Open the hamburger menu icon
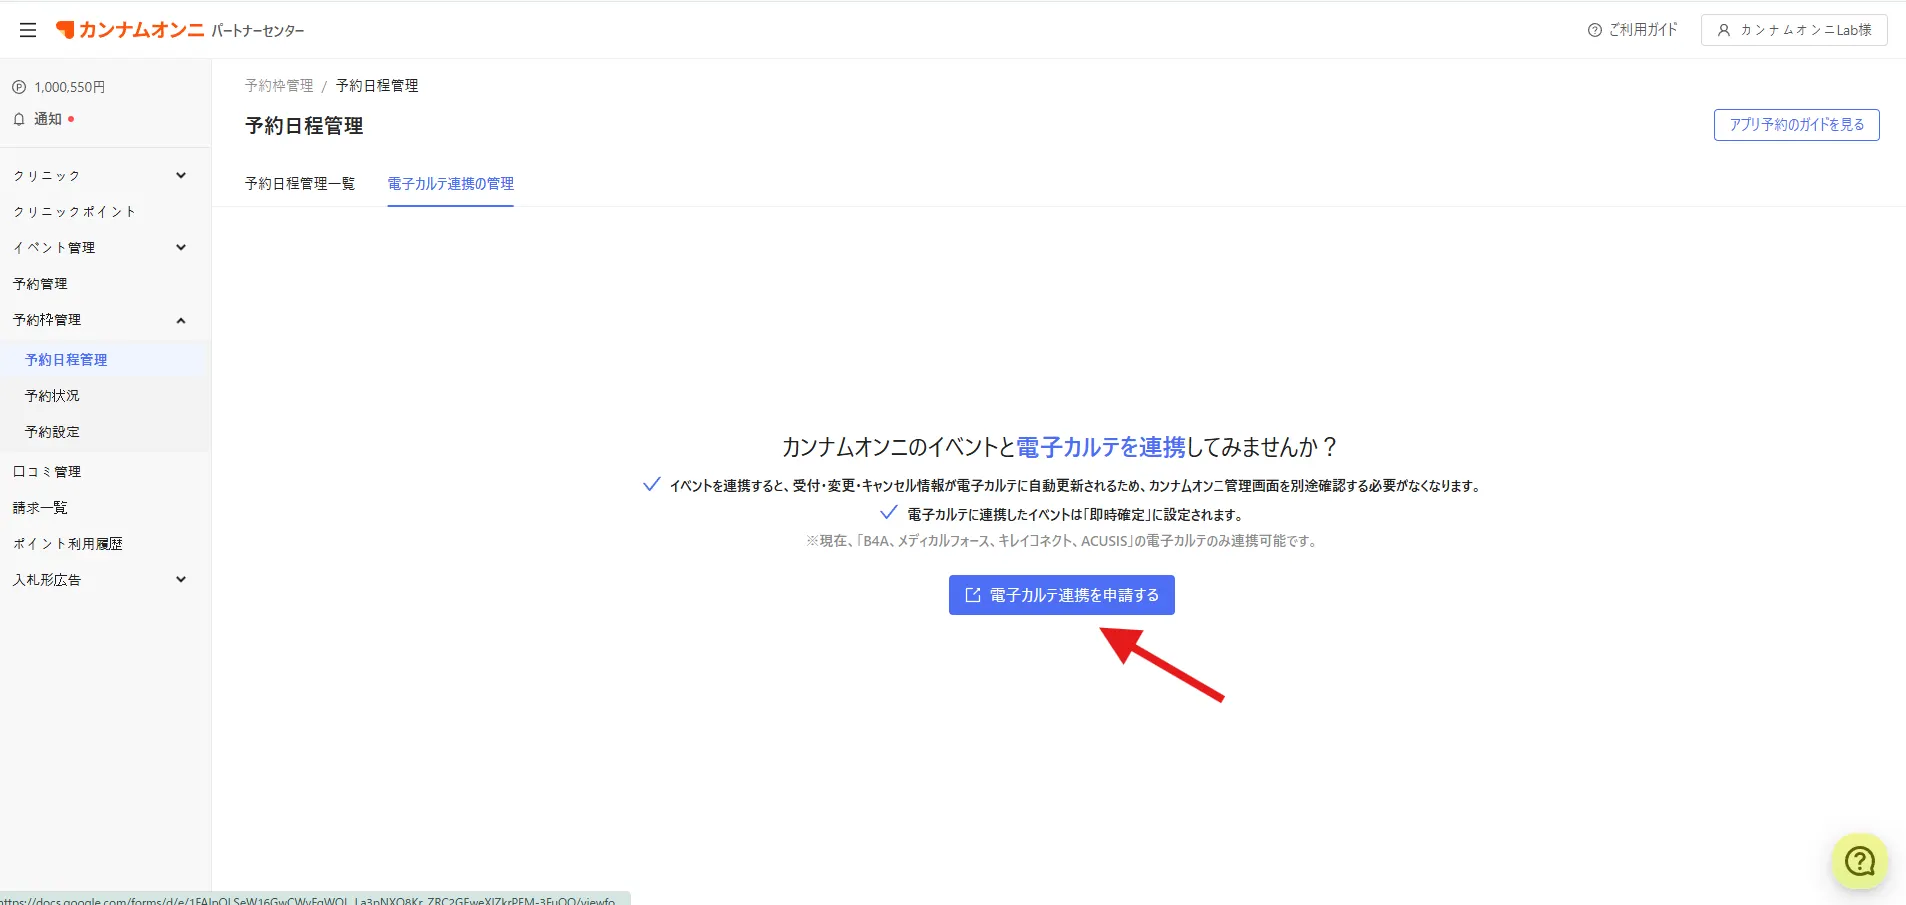 [28, 30]
